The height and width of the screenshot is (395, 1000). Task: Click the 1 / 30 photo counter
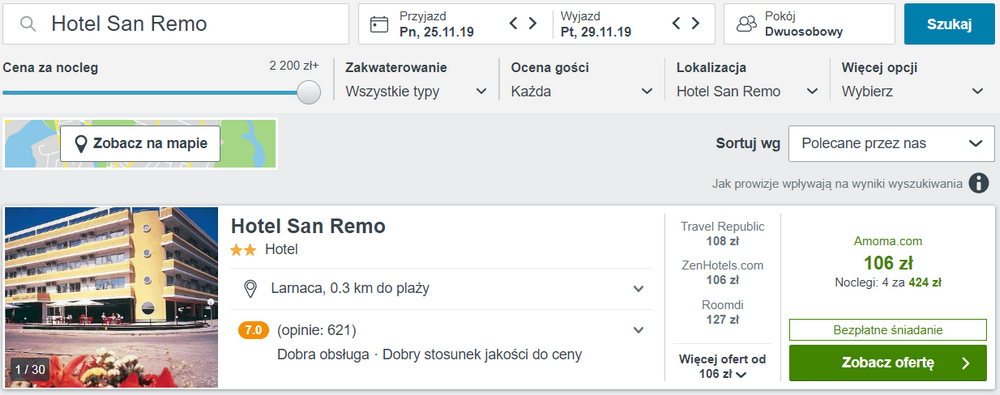click(30, 369)
